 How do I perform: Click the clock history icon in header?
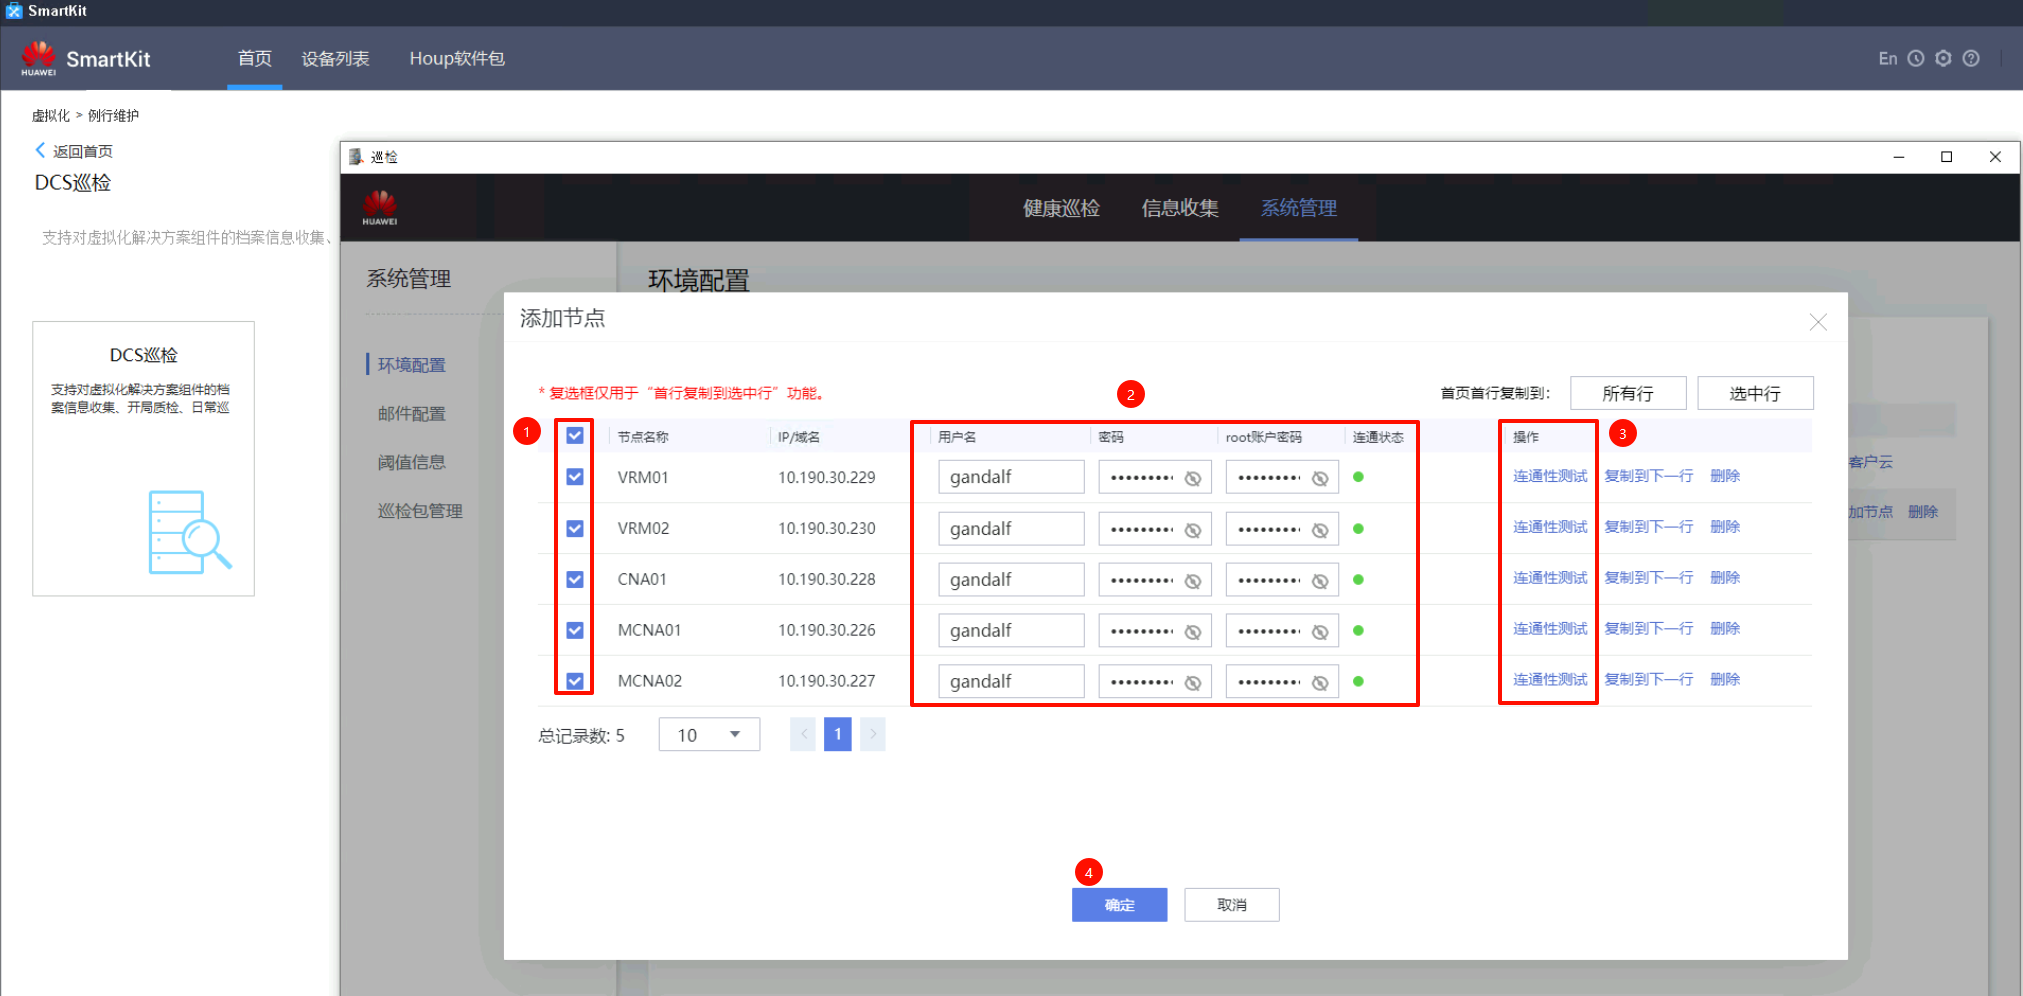(1915, 58)
